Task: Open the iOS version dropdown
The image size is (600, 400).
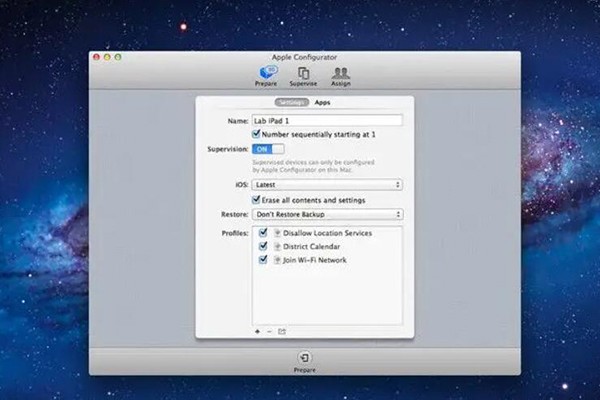Action: (x=327, y=184)
